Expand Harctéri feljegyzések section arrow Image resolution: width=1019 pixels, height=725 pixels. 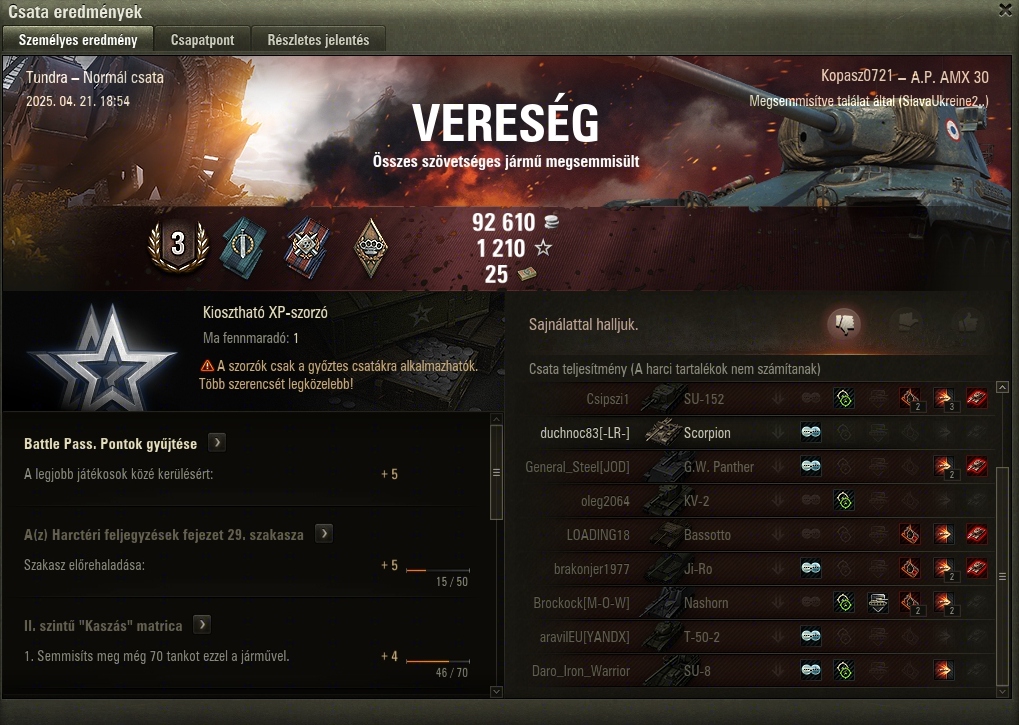click(x=324, y=534)
